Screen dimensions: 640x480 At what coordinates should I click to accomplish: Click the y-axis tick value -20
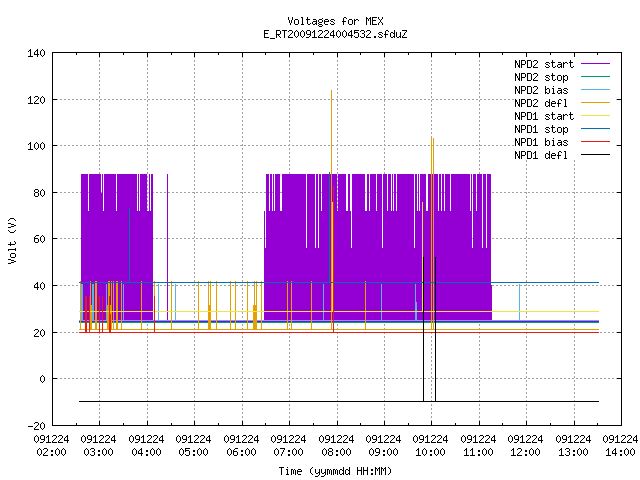pos(36,426)
